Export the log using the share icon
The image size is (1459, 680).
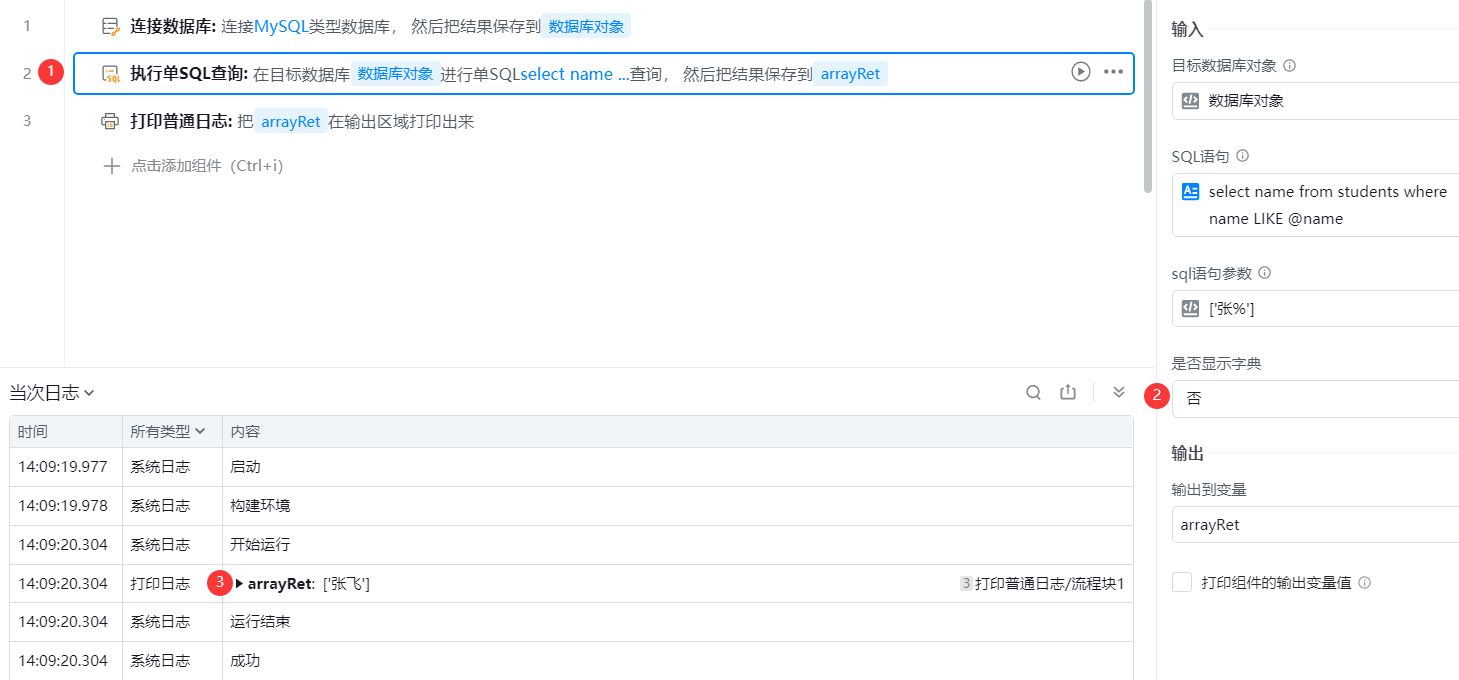1068,393
